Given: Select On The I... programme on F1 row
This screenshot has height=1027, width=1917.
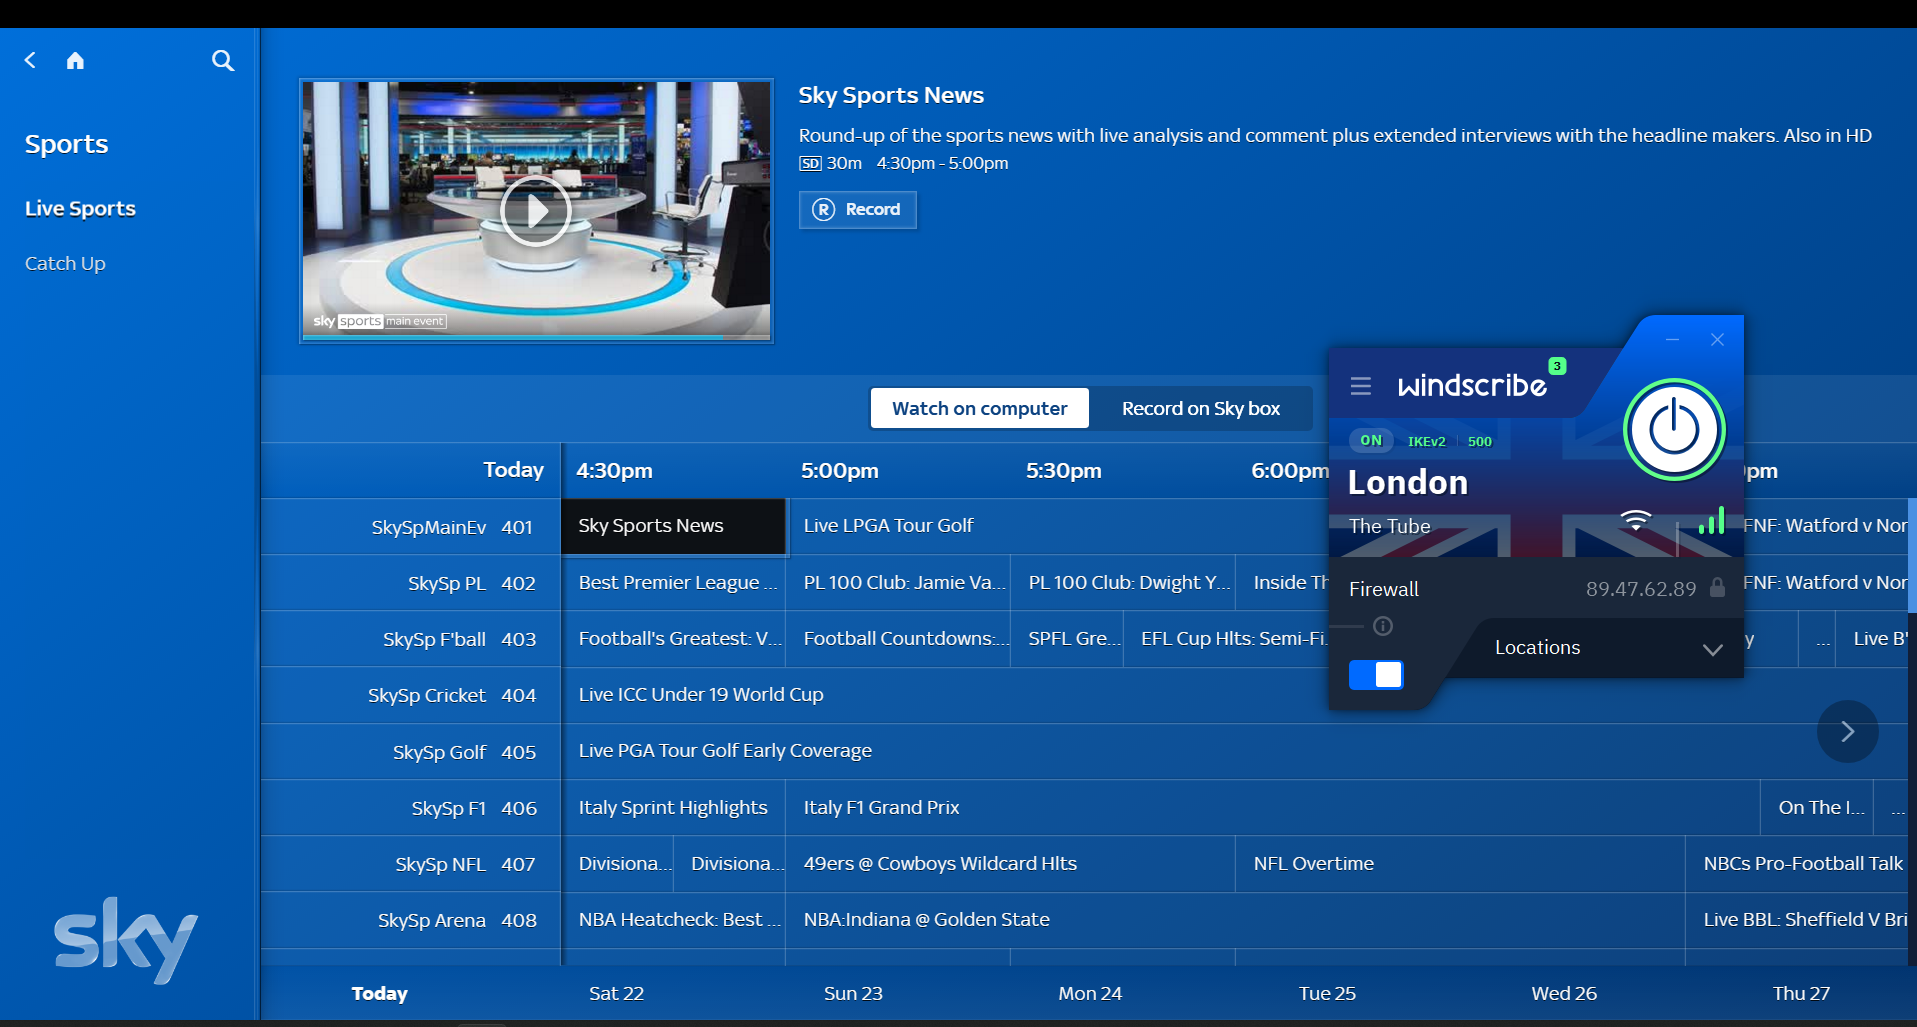Looking at the screenshot, I should [x=1817, y=808].
